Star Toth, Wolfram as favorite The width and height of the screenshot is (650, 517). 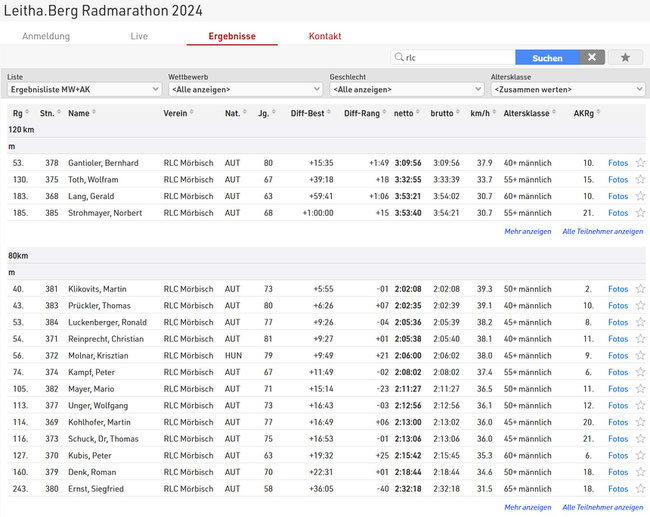(x=640, y=180)
